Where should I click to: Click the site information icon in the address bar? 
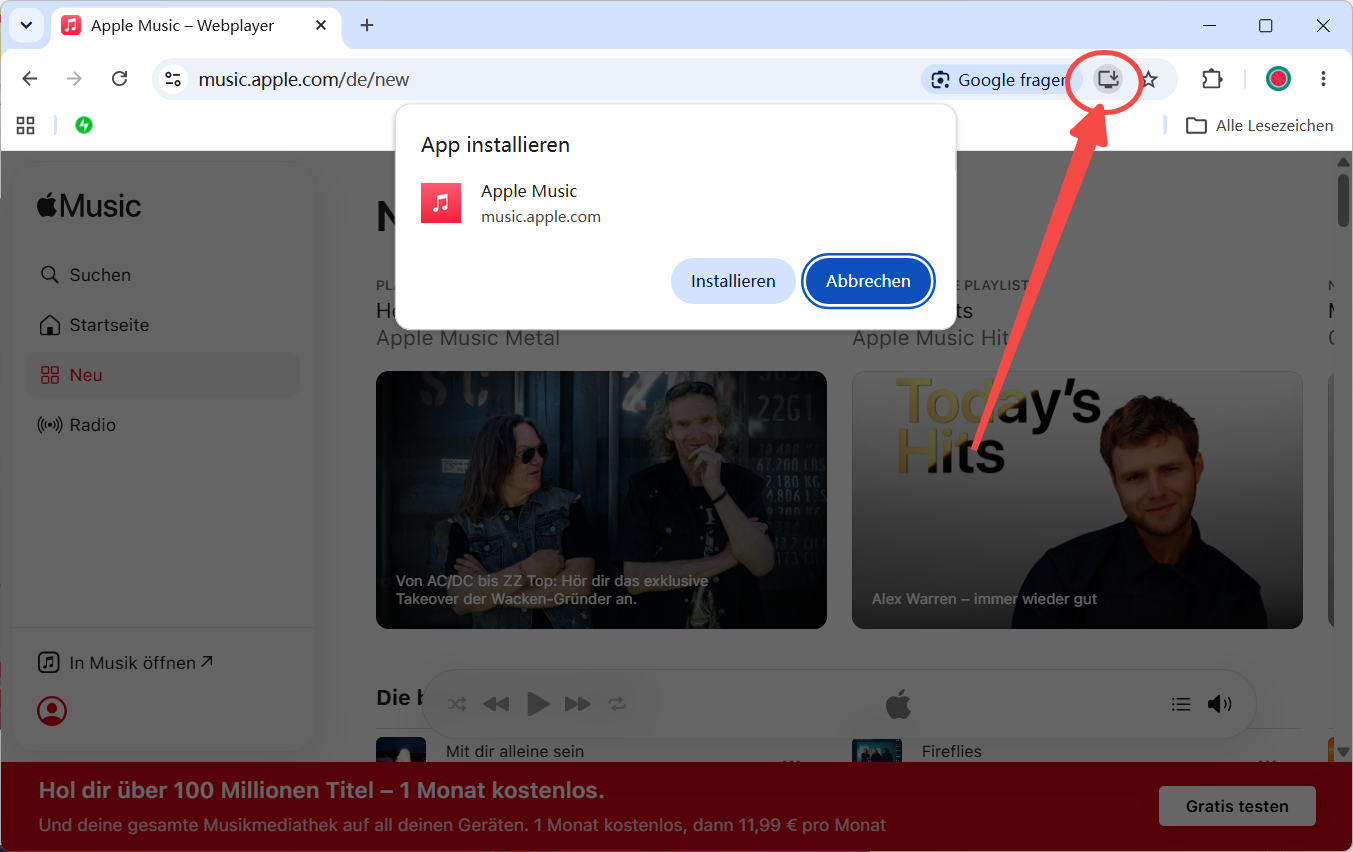tap(173, 79)
